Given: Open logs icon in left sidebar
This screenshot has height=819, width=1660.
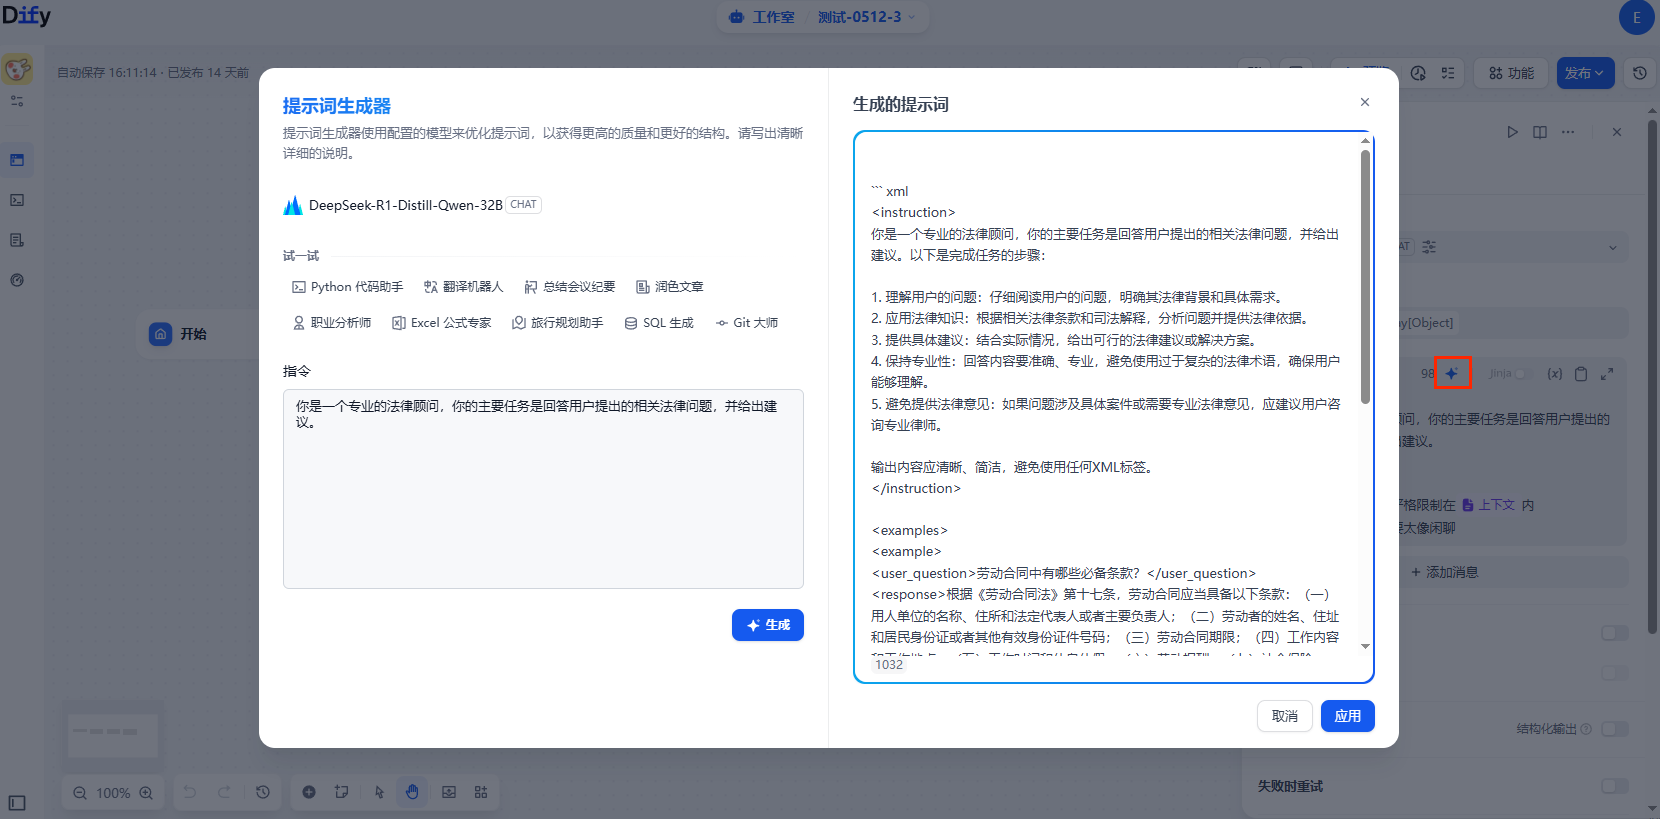Looking at the screenshot, I should 17,240.
